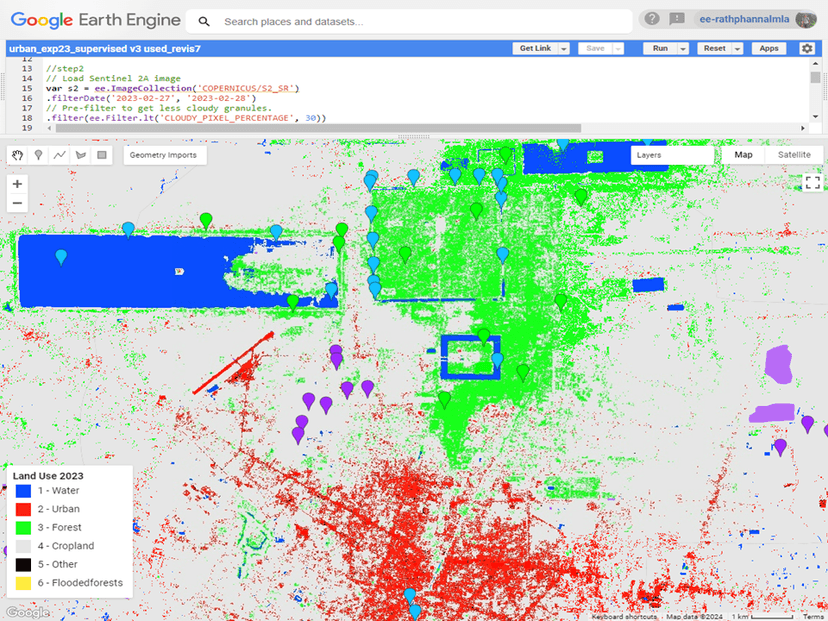The height and width of the screenshot is (621, 828).
Task: Select the add marker drawing tool
Action: [39, 155]
